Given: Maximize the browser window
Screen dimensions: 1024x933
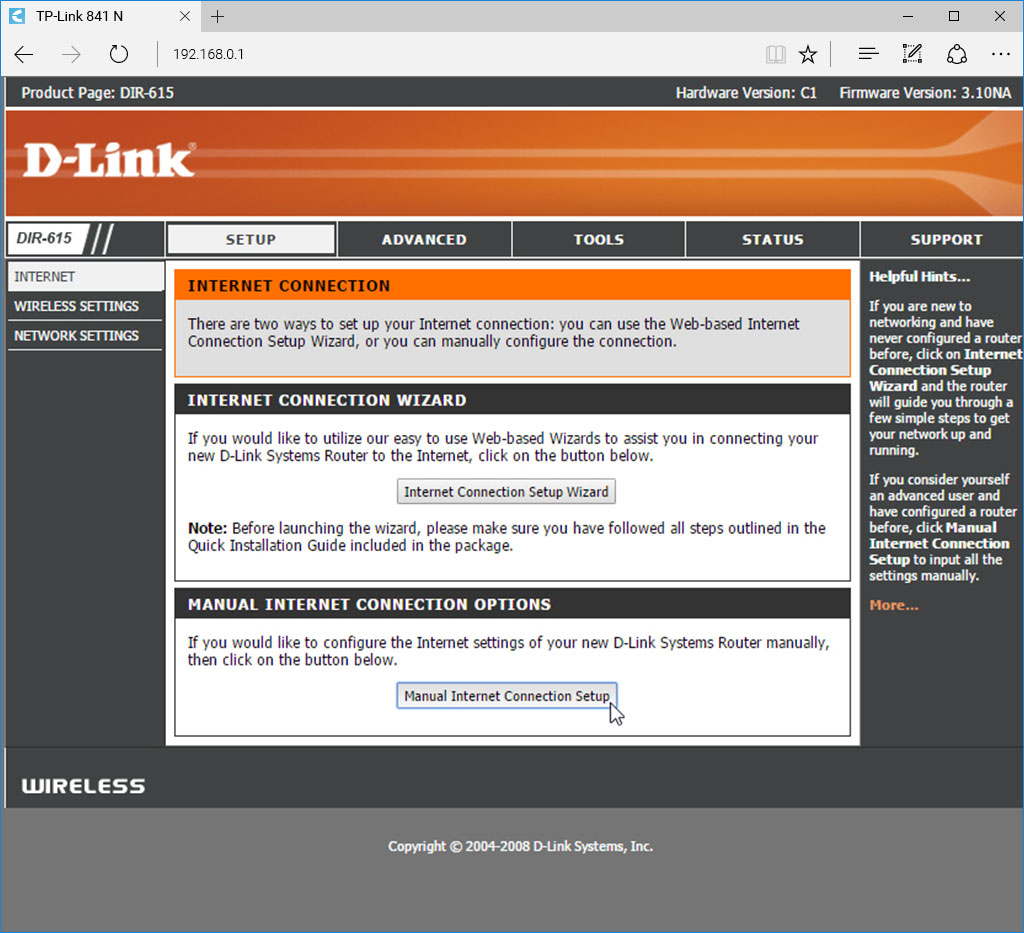Looking at the screenshot, I should pyautogui.click(x=954, y=16).
